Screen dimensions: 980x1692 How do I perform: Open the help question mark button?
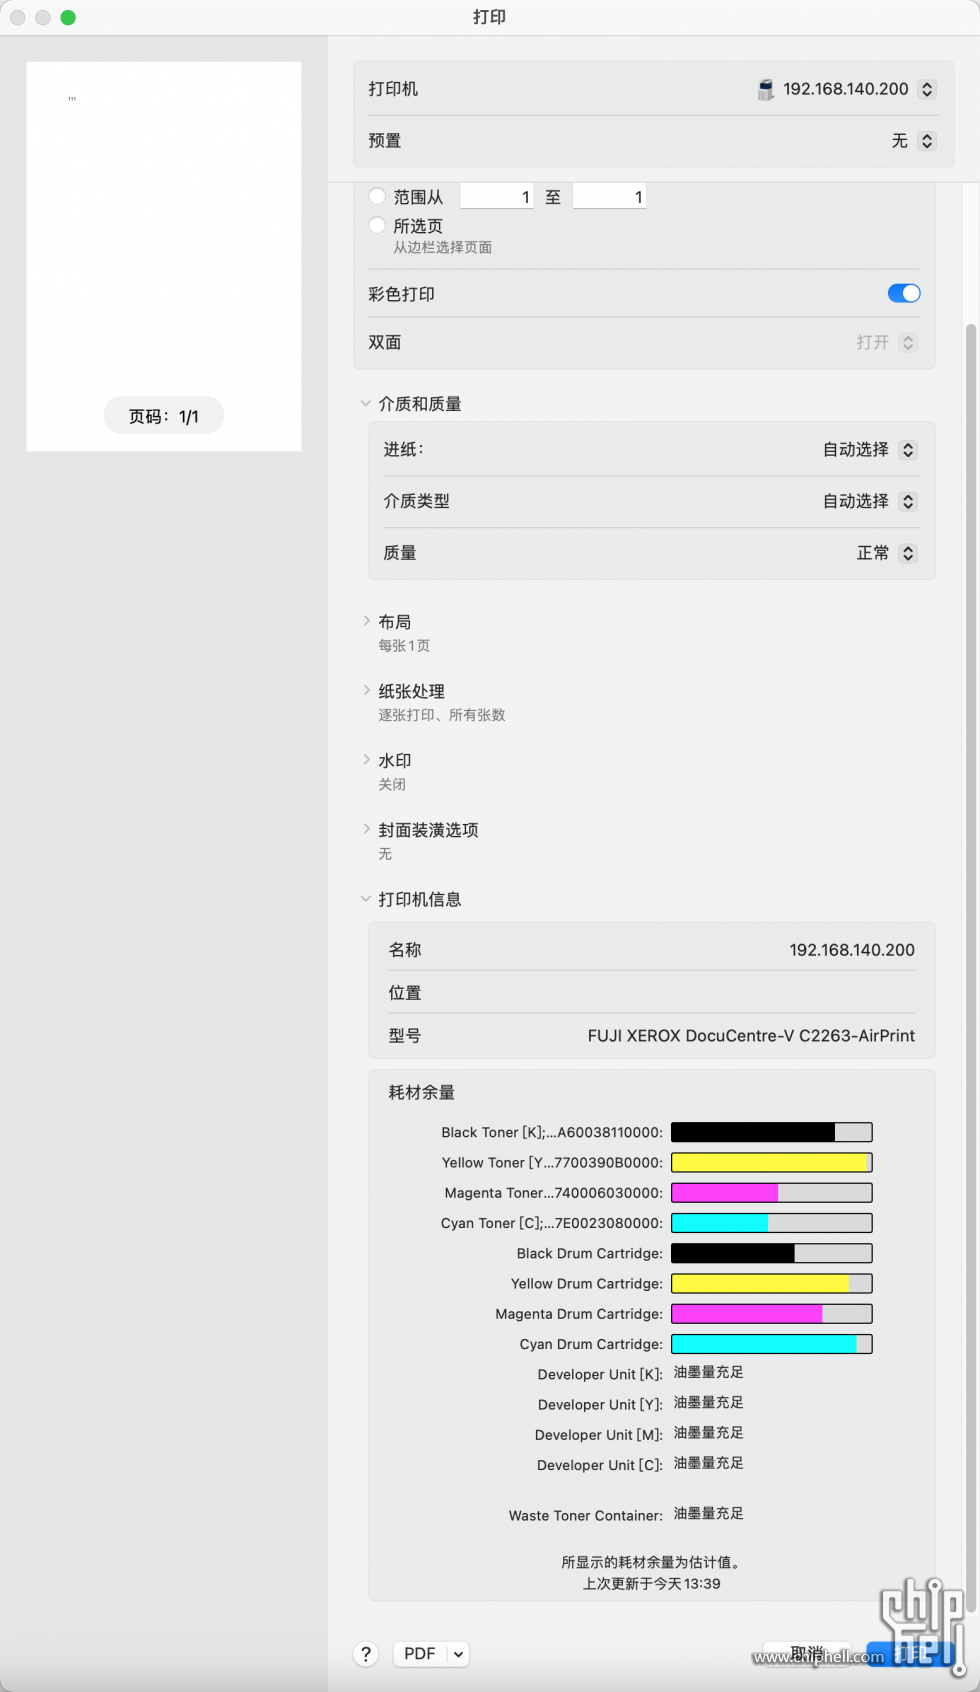[x=366, y=1654]
